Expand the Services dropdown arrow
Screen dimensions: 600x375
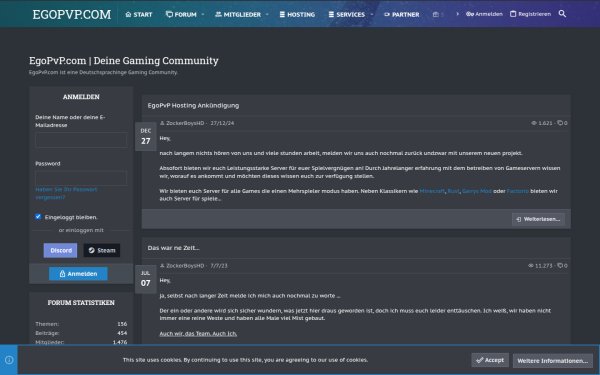pos(372,15)
